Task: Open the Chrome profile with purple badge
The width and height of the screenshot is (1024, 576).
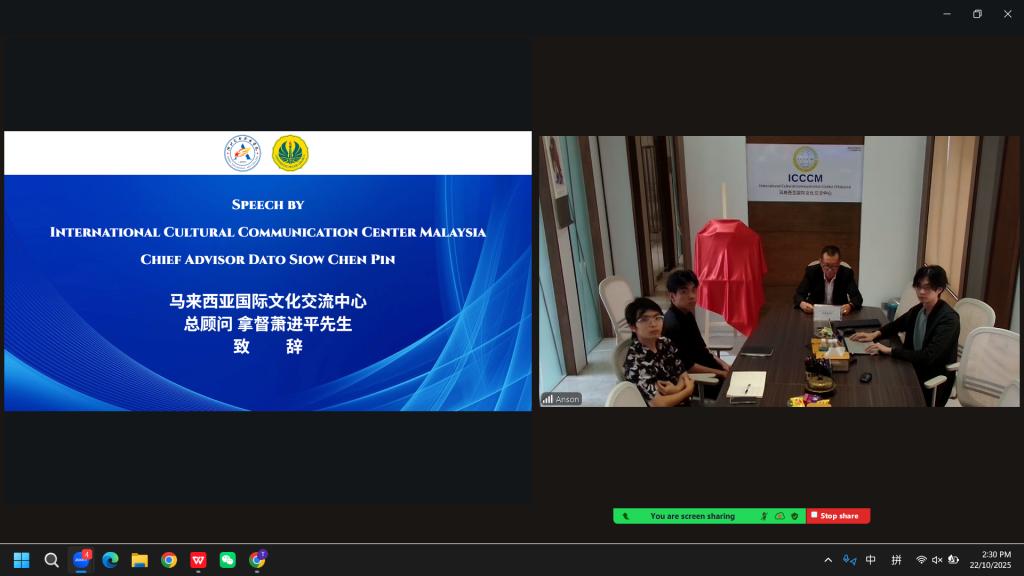Action: [257, 560]
